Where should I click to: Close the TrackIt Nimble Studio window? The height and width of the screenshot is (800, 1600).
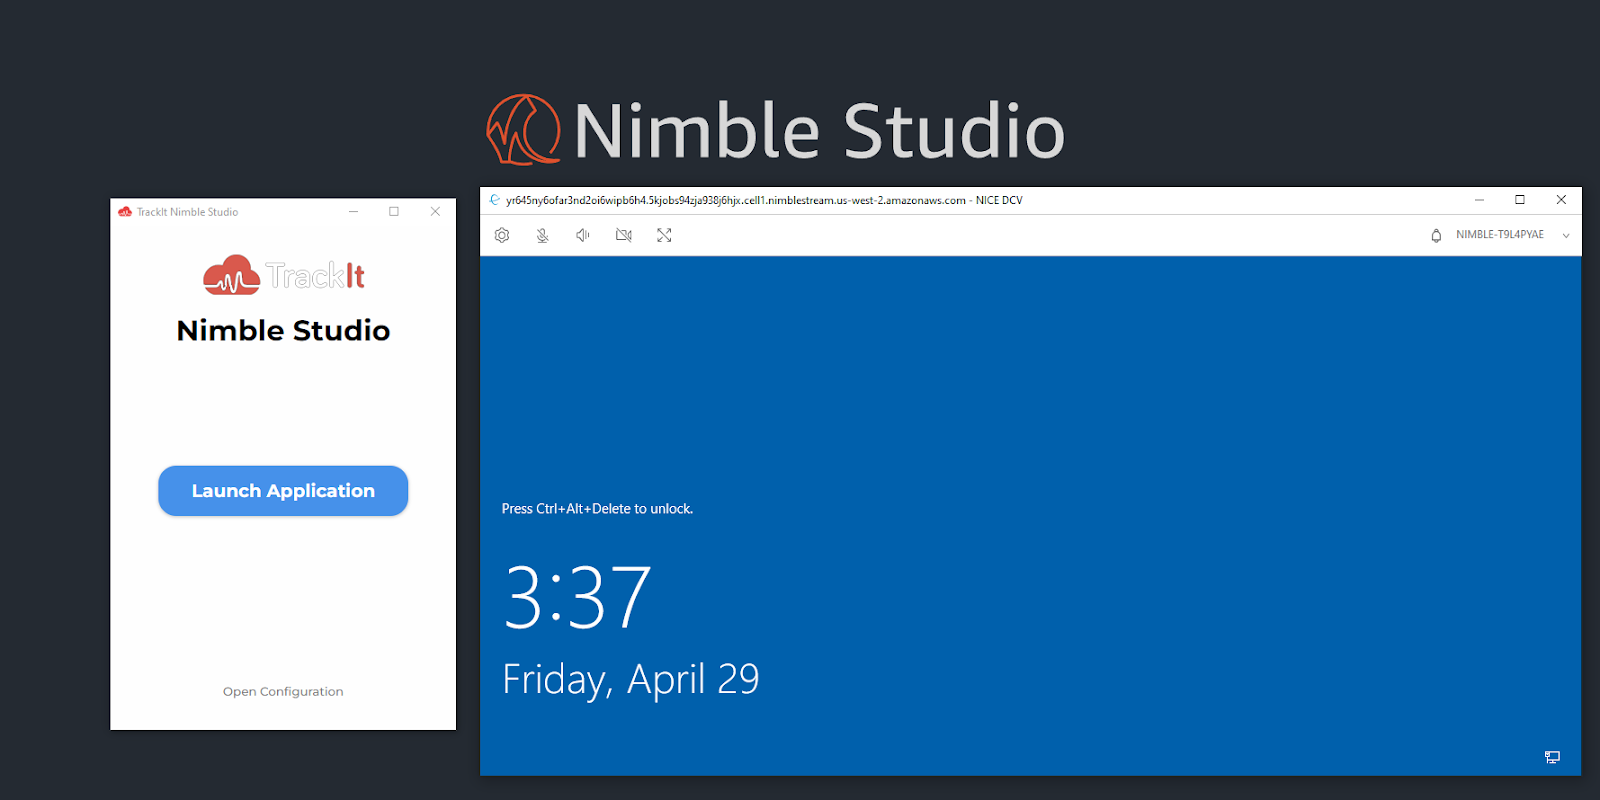435,212
